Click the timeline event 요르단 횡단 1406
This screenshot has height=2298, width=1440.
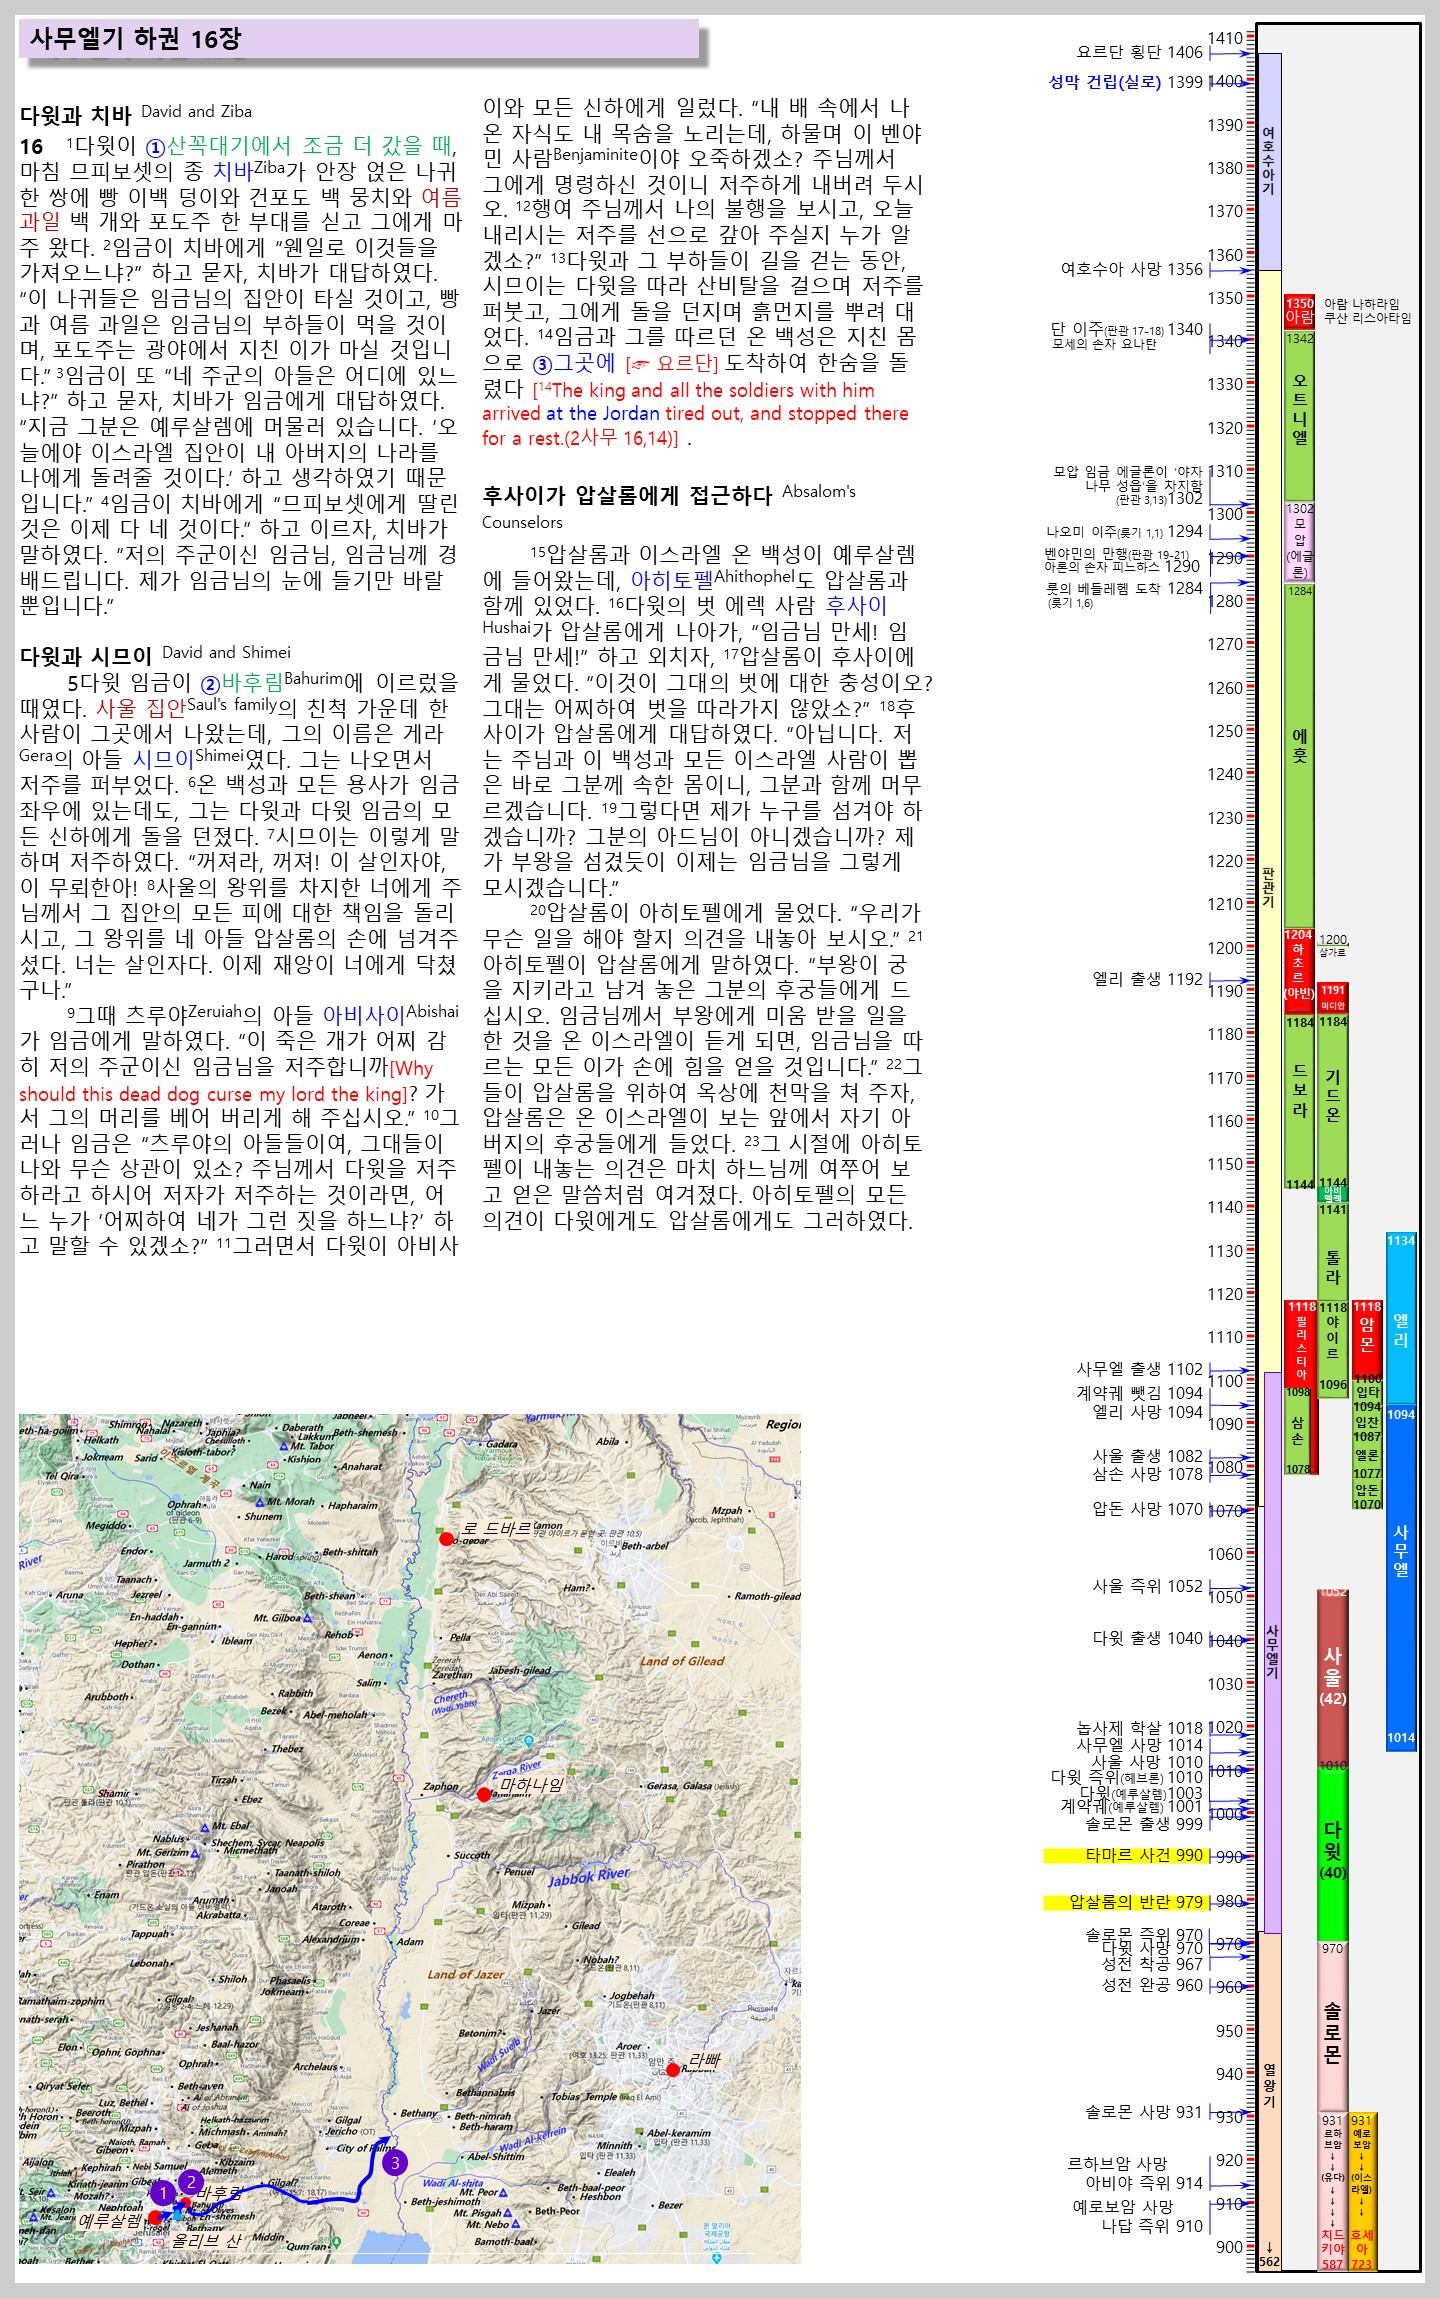pyautogui.click(x=1140, y=52)
